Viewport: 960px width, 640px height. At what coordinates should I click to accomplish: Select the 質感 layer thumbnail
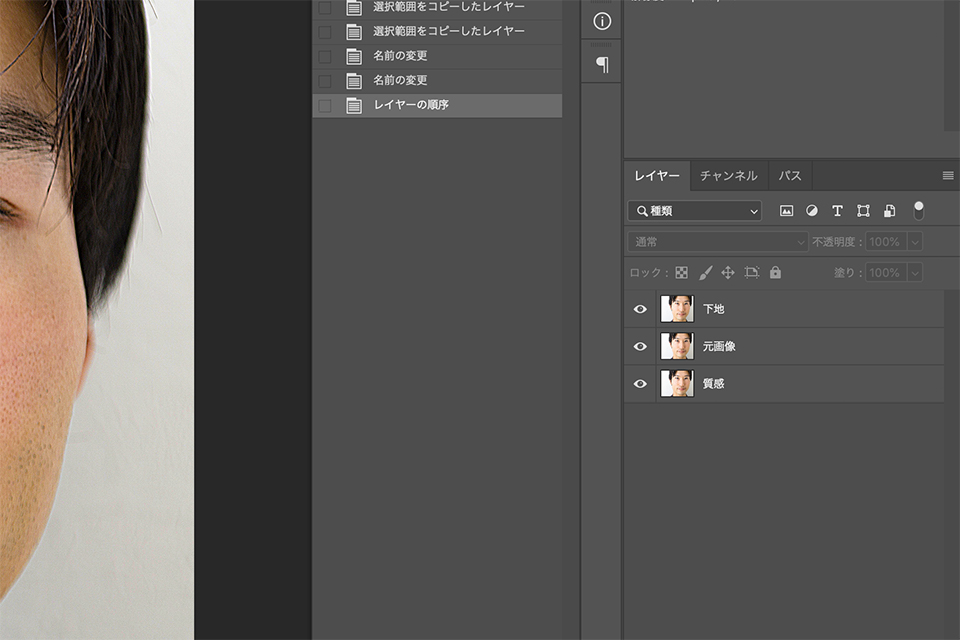(x=677, y=383)
